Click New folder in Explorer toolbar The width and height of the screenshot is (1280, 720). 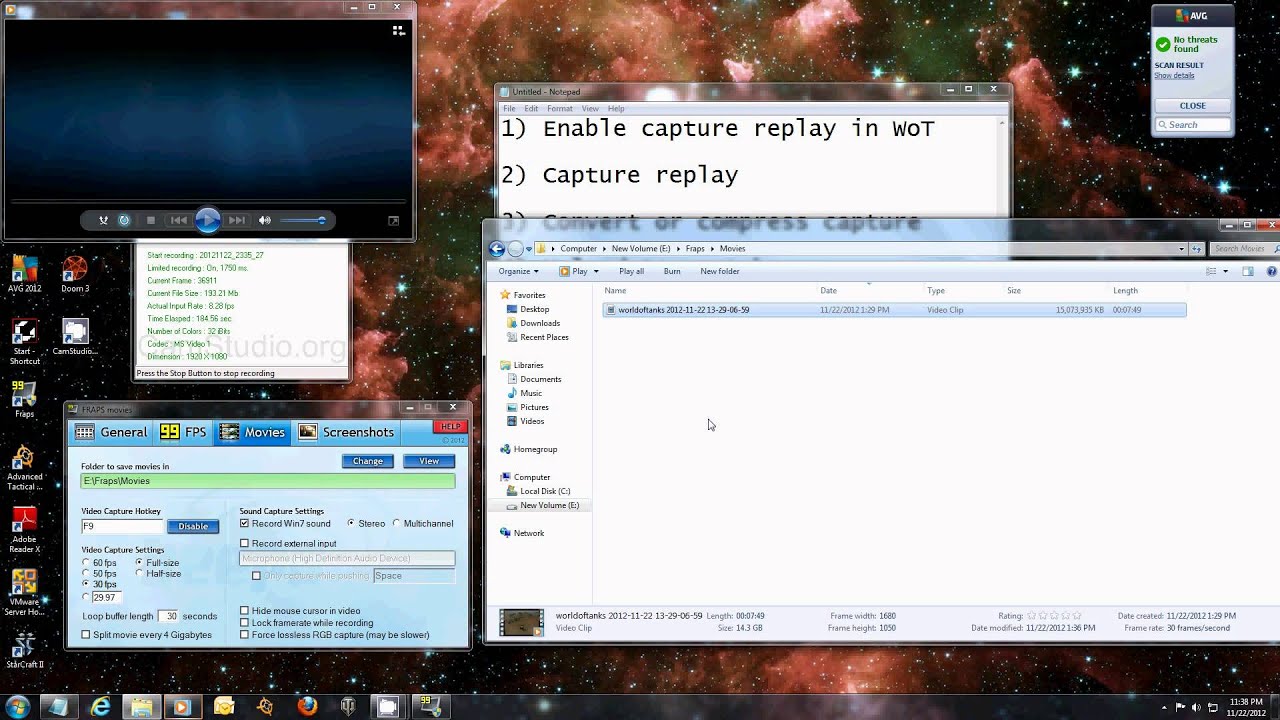click(x=720, y=271)
